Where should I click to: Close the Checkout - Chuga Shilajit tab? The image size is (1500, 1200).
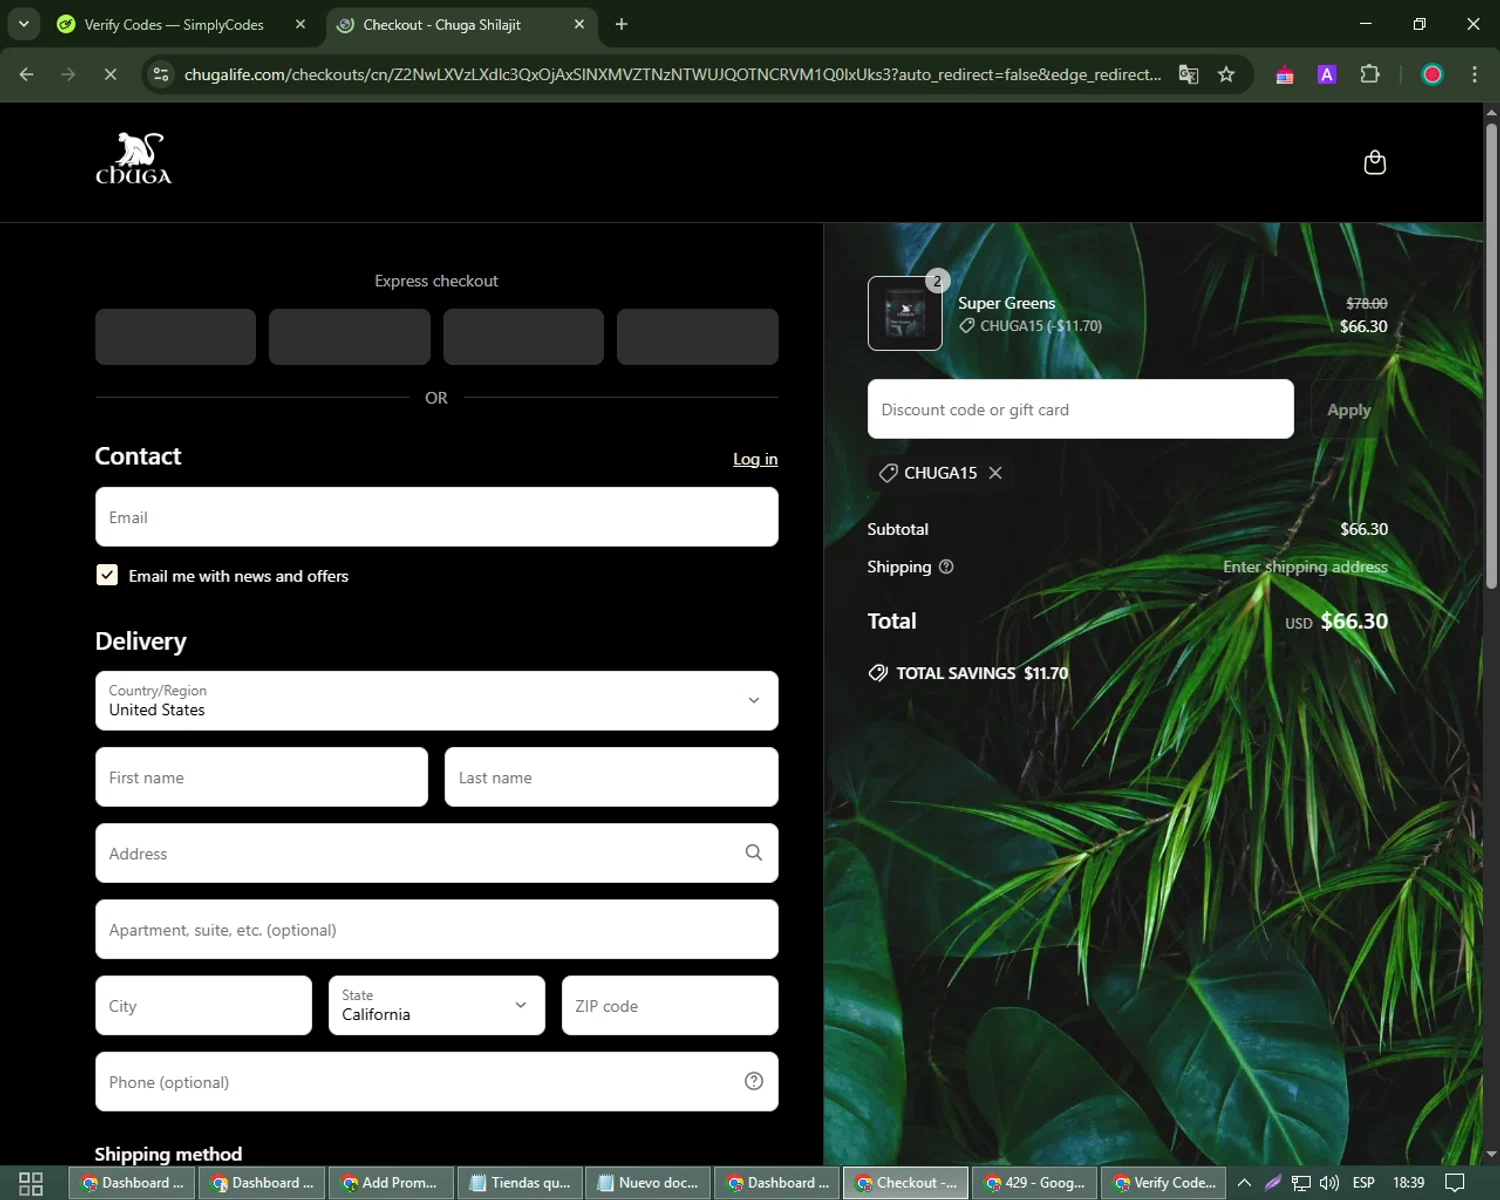[x=579, y=24]
